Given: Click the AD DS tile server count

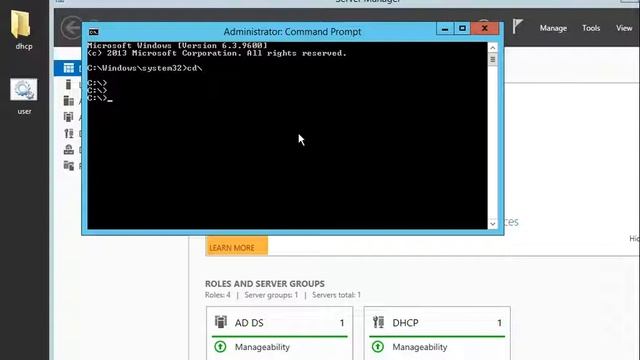Looking at the screenshot, I should 342,323.
